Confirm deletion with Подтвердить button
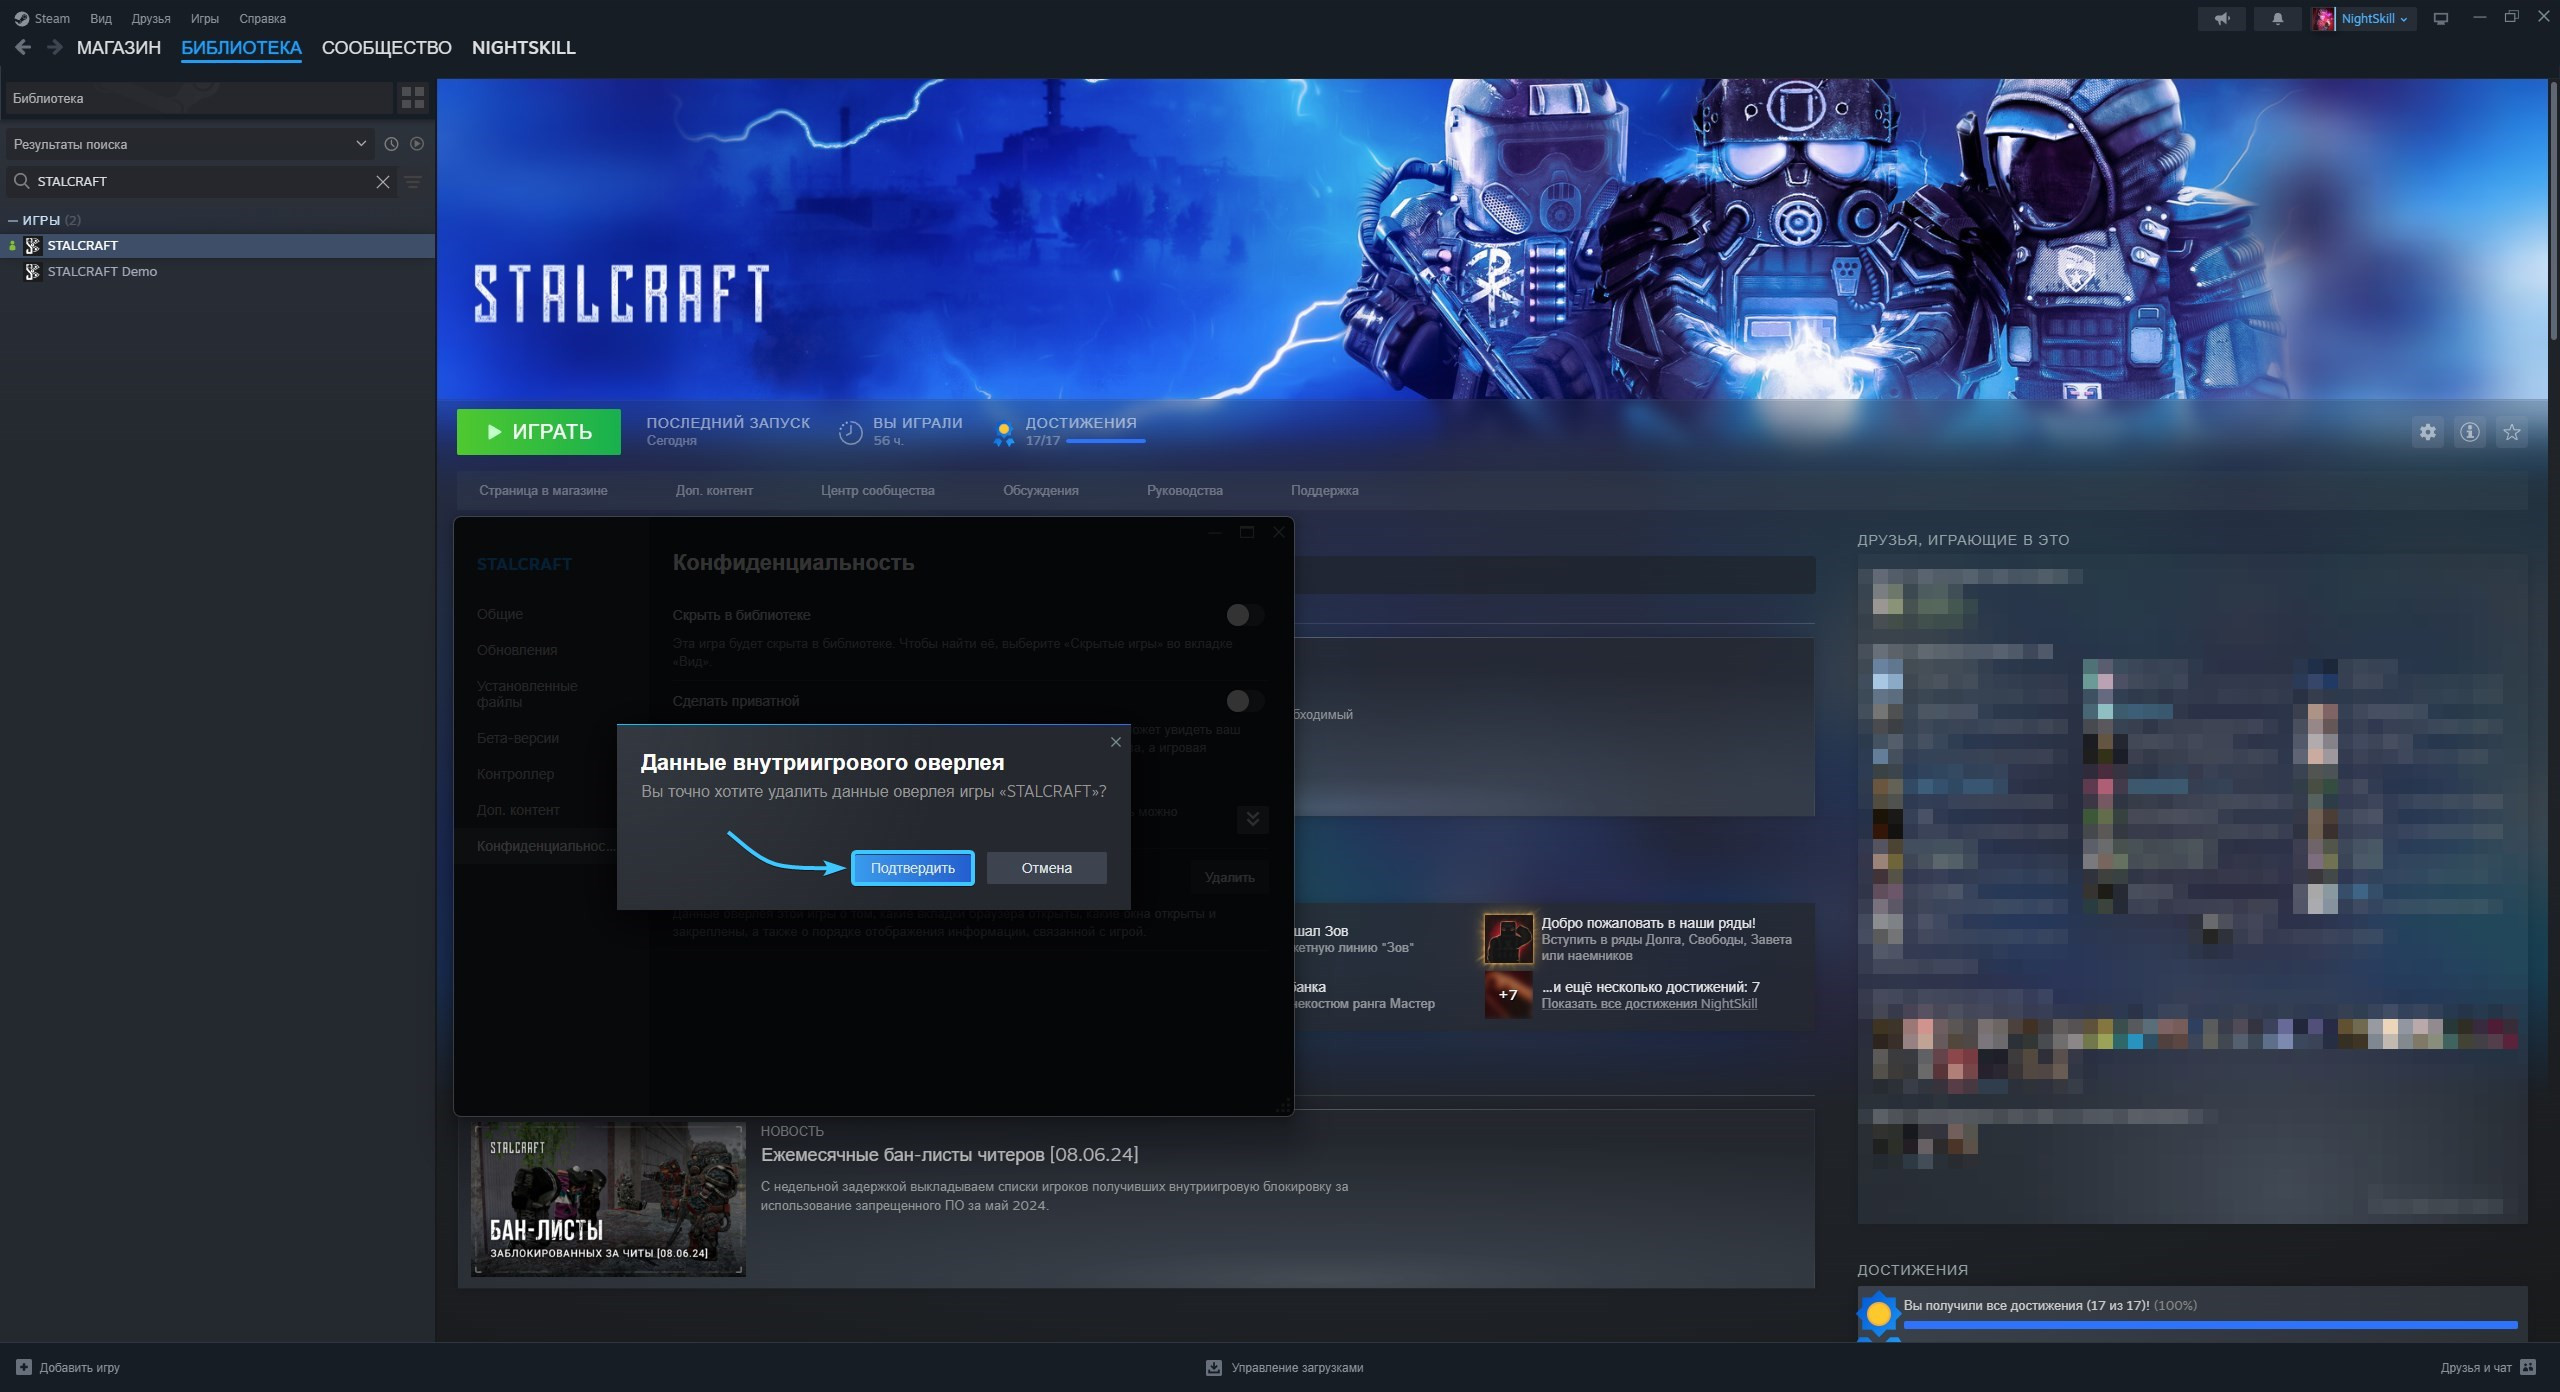Image resolution: width=2560 pixels, height=1392 pixels. point(912,868)
